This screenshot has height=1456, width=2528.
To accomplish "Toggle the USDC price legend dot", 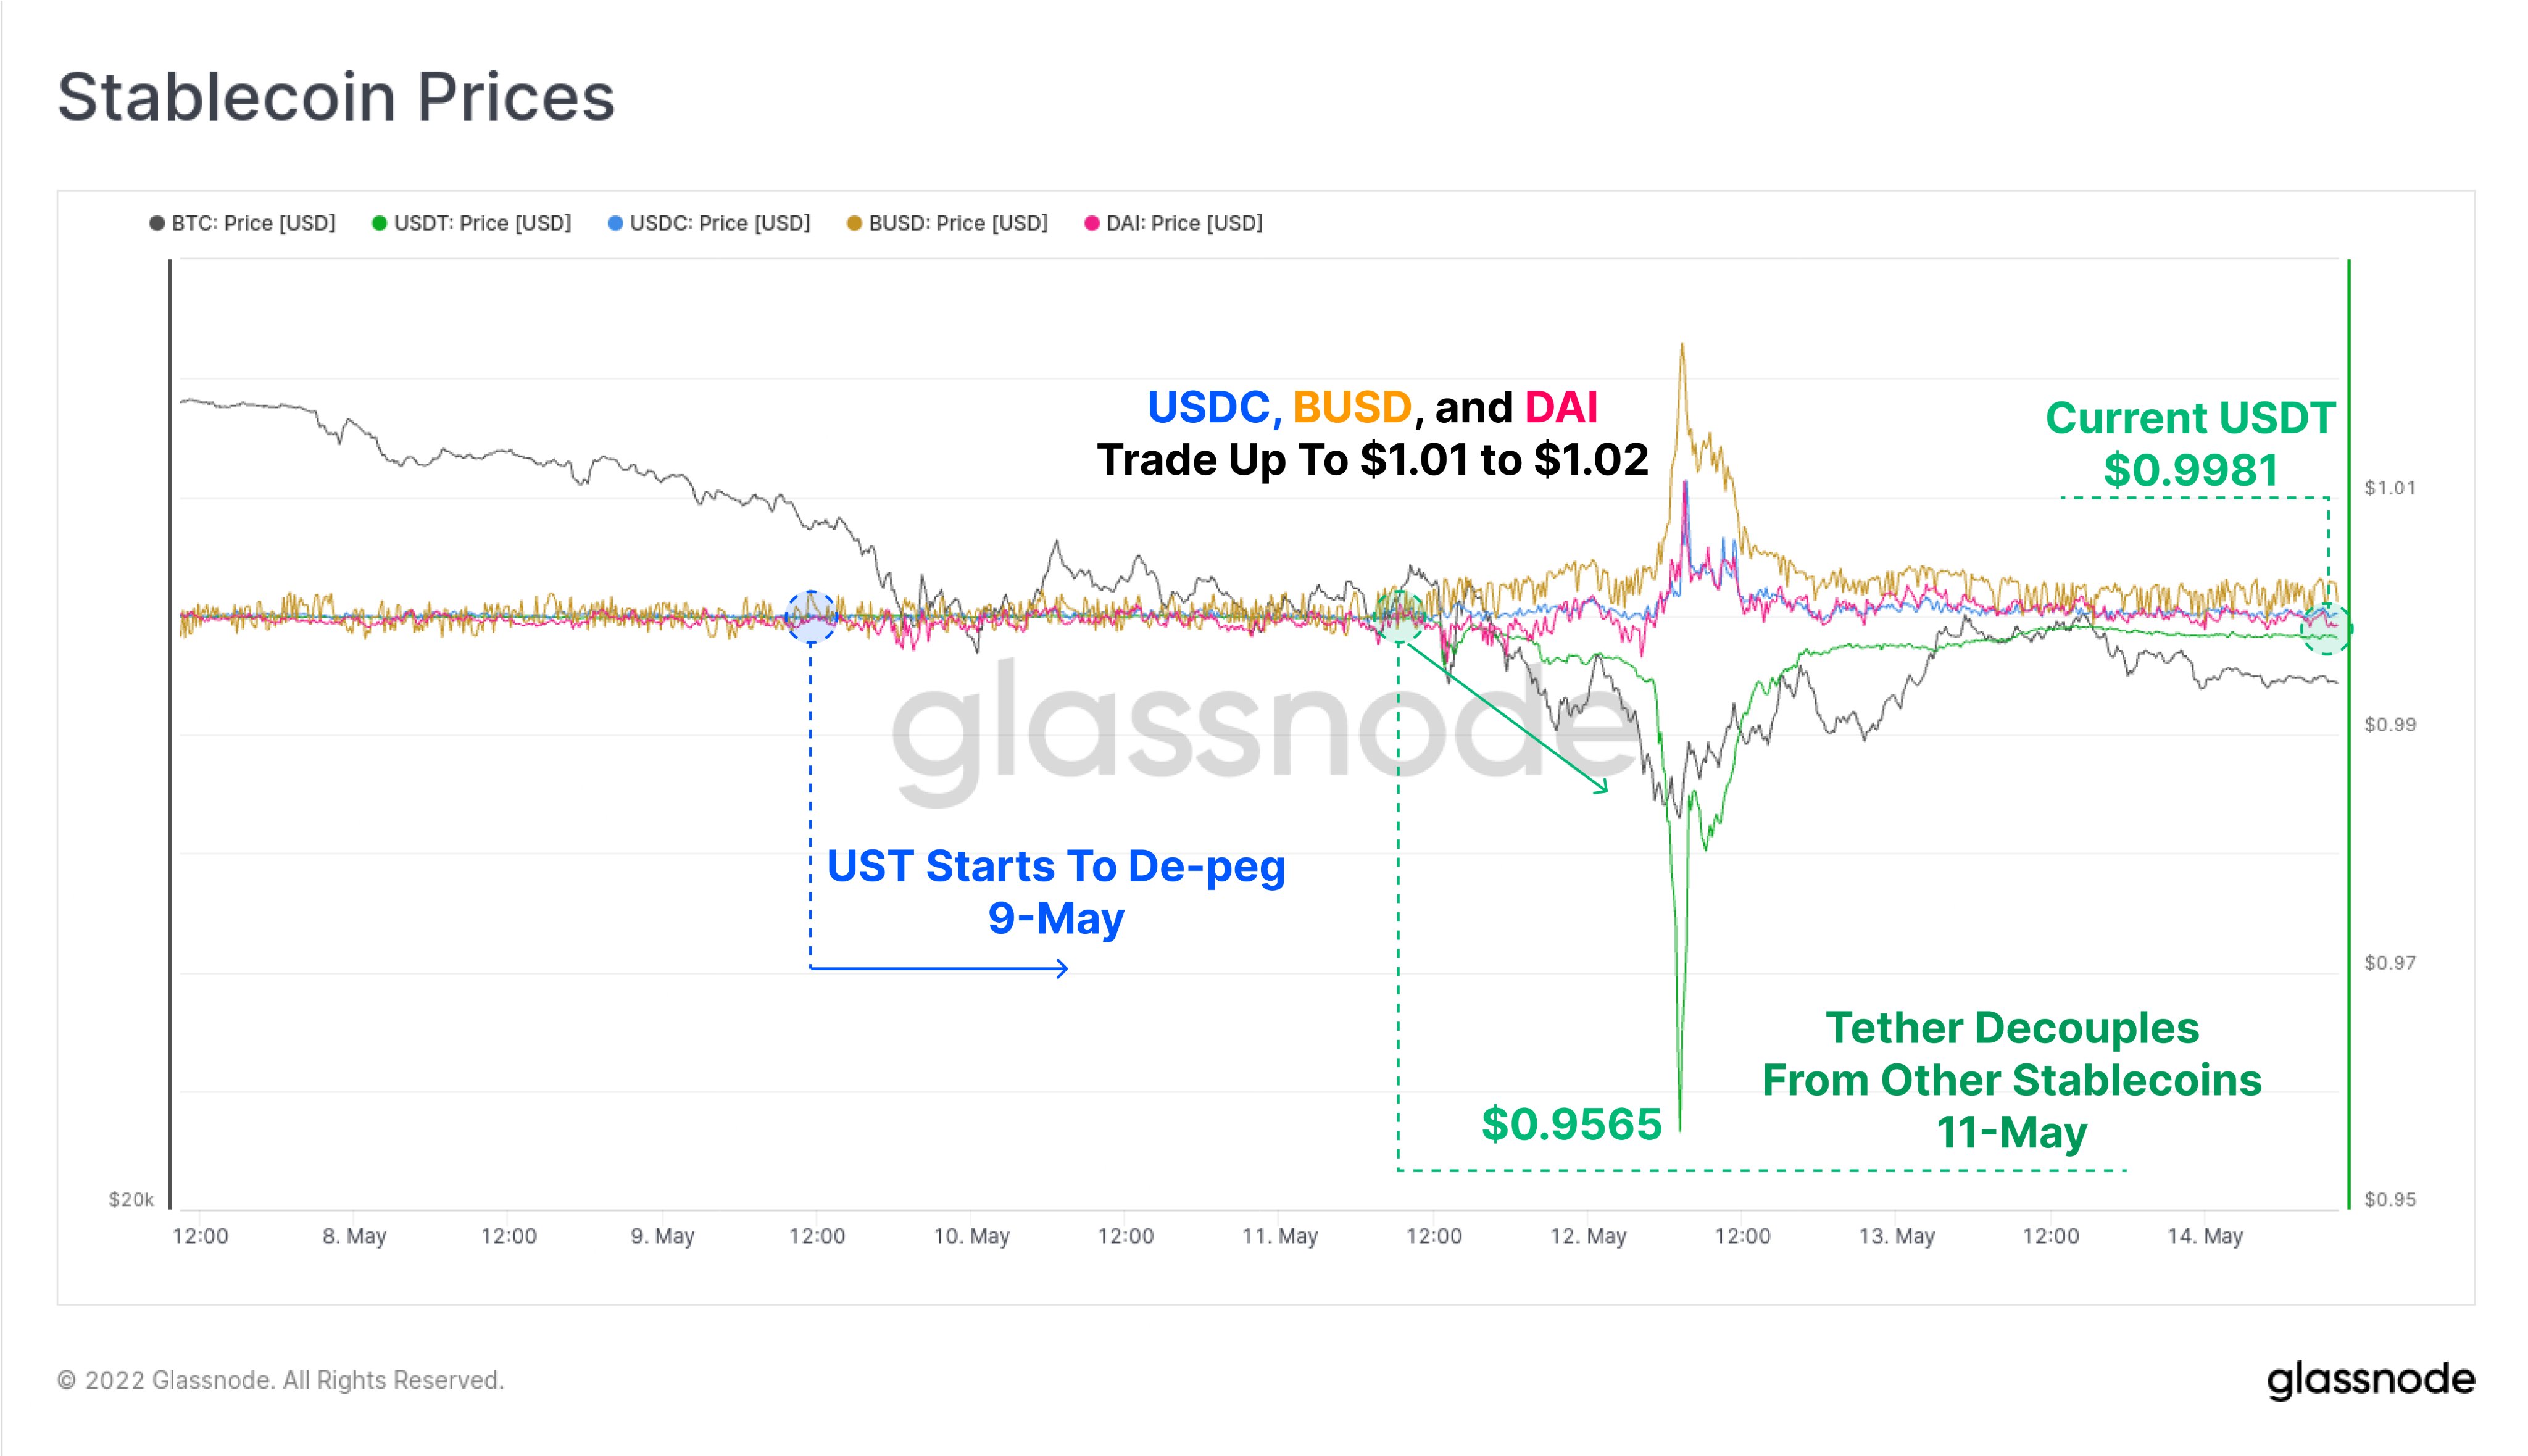I will coord(615,223).
